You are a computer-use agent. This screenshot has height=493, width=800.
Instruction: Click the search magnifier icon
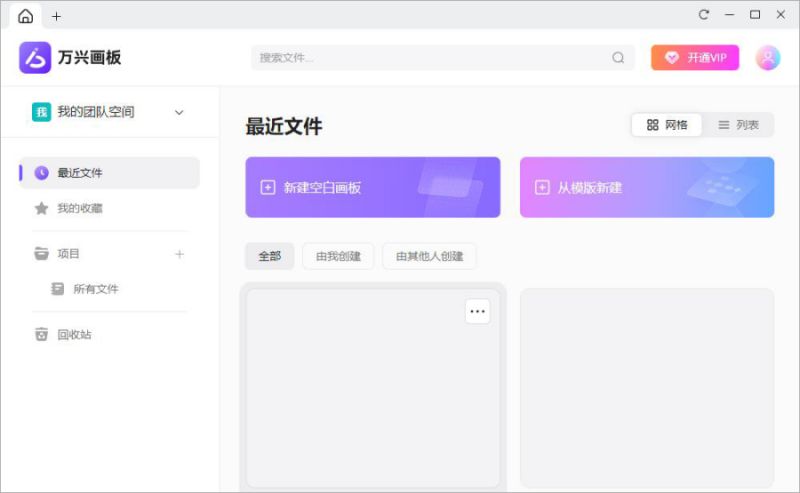618,58
